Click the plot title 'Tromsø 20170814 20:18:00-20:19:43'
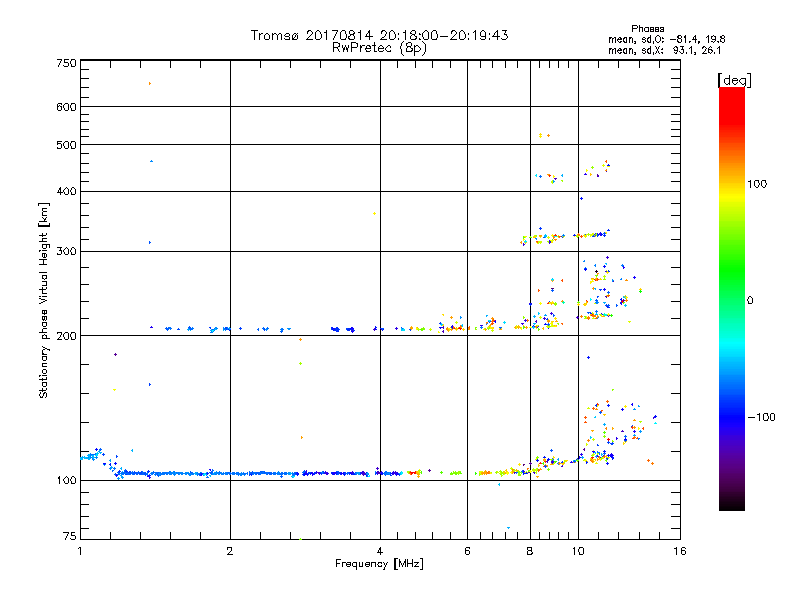 379,35
